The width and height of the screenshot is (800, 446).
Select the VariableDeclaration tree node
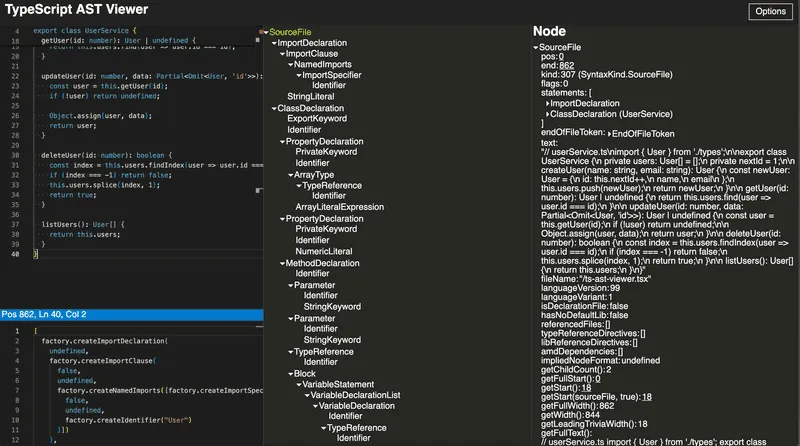[357, 406]
